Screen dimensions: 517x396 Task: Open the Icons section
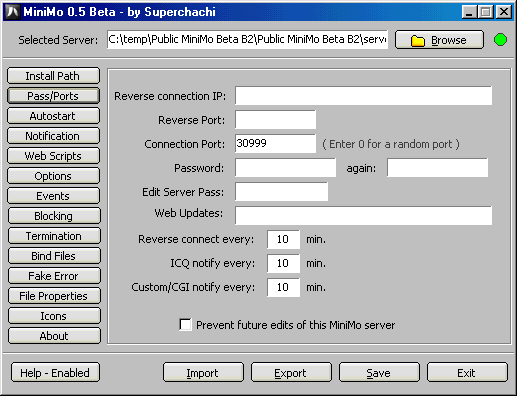[54, 316]
